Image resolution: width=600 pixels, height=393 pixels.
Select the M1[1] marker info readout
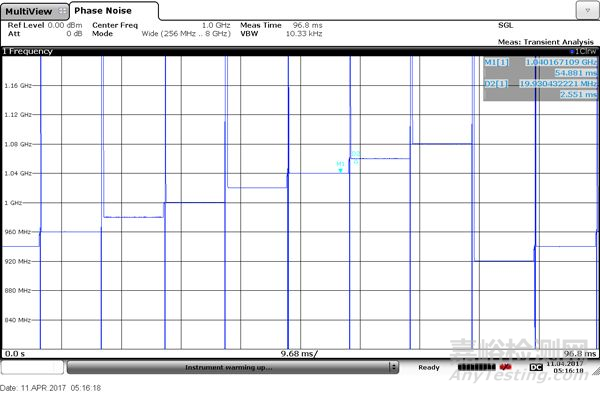[x=540, y=67]
